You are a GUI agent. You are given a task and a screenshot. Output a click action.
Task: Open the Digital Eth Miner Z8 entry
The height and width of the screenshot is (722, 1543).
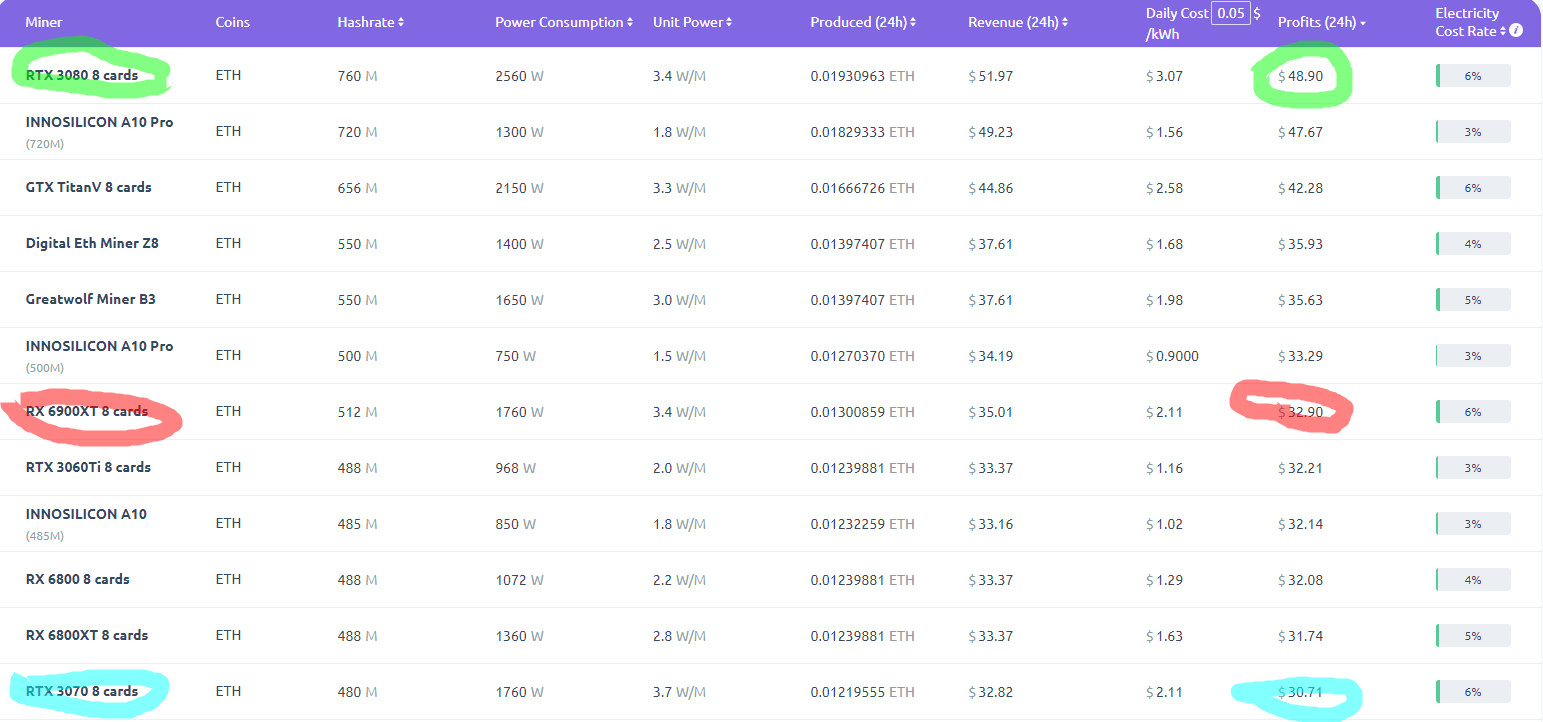click(x=92, y=243)
